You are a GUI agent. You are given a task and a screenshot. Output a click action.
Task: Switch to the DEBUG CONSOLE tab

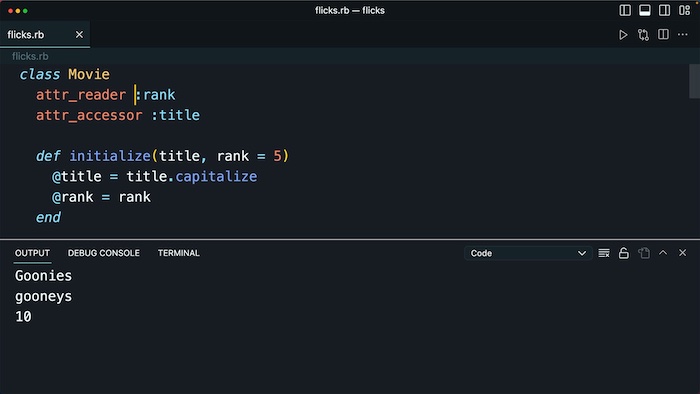pyautogui.click(x=104, y=253)
